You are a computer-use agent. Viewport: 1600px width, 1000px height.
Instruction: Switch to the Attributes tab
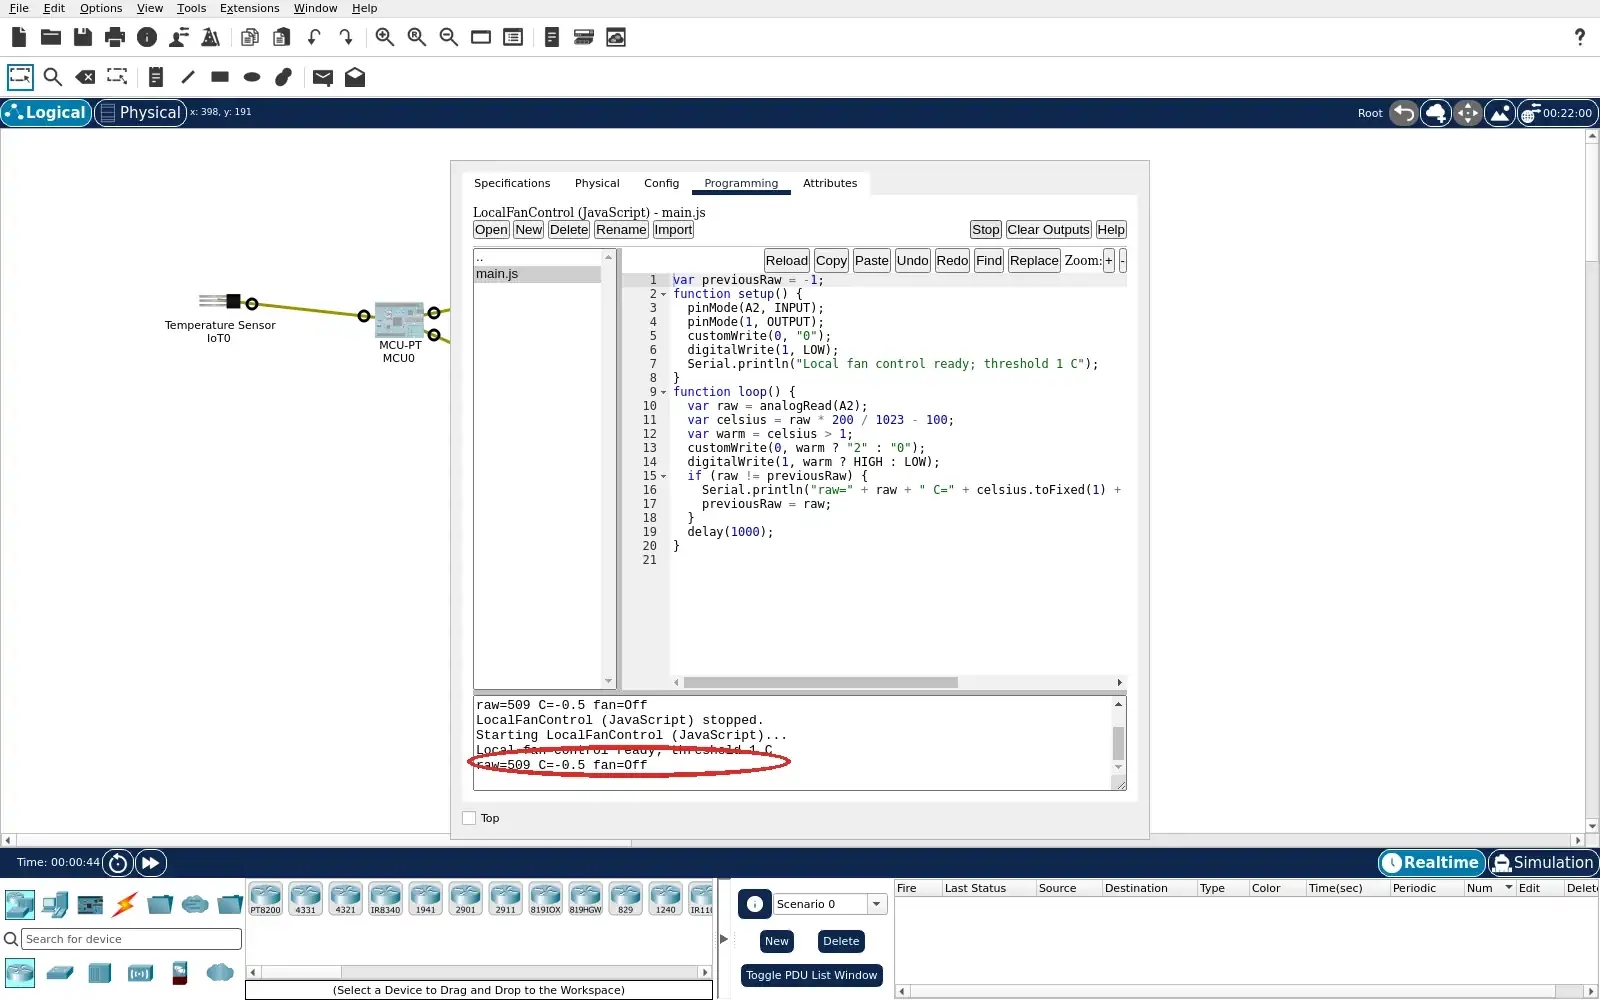click(x=830, y=183)
